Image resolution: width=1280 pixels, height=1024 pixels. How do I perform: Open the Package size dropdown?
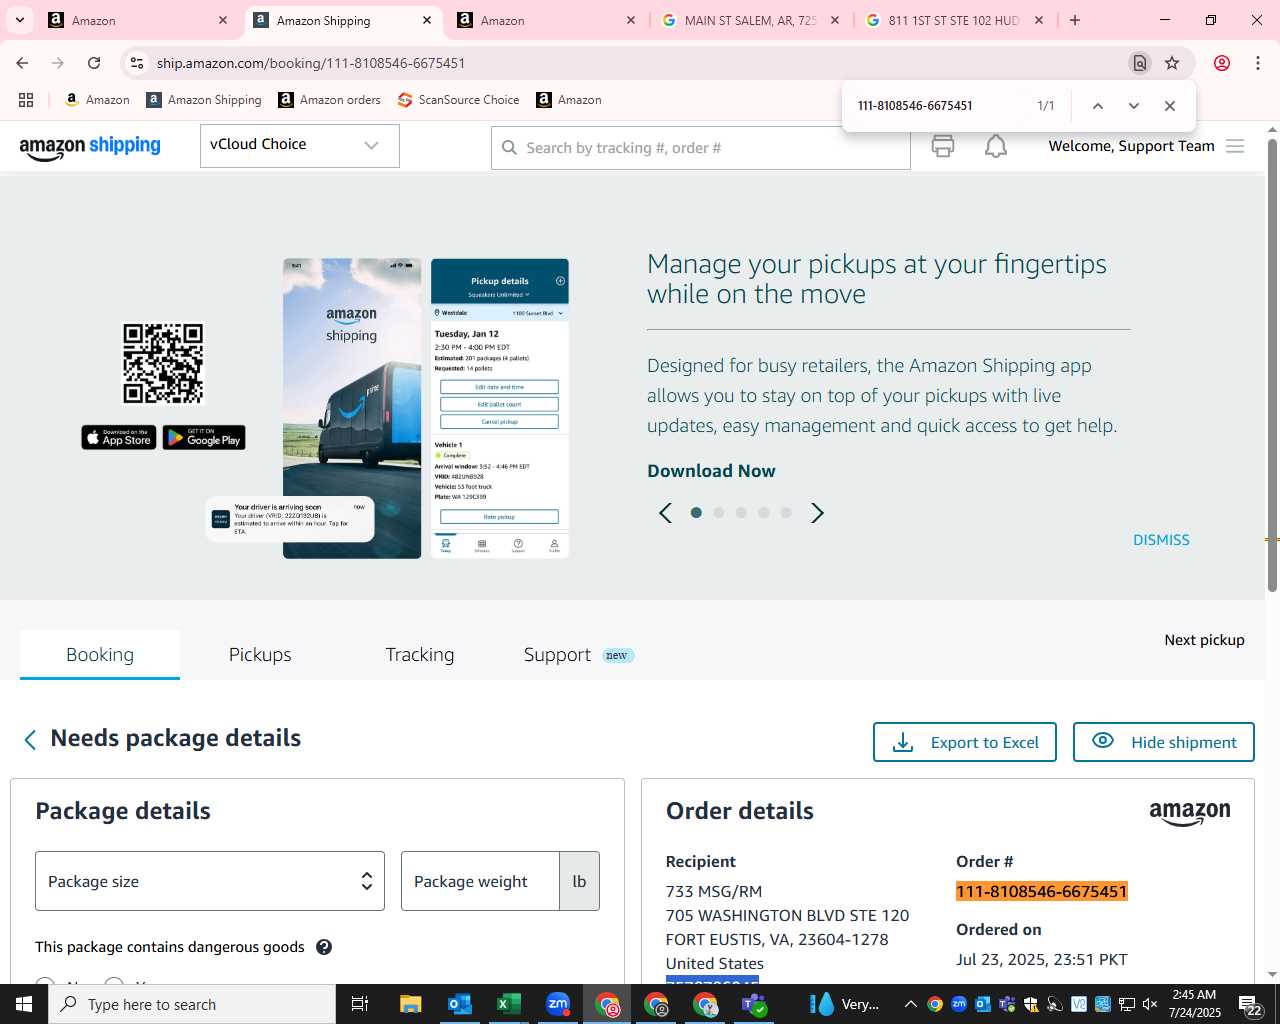210,881
